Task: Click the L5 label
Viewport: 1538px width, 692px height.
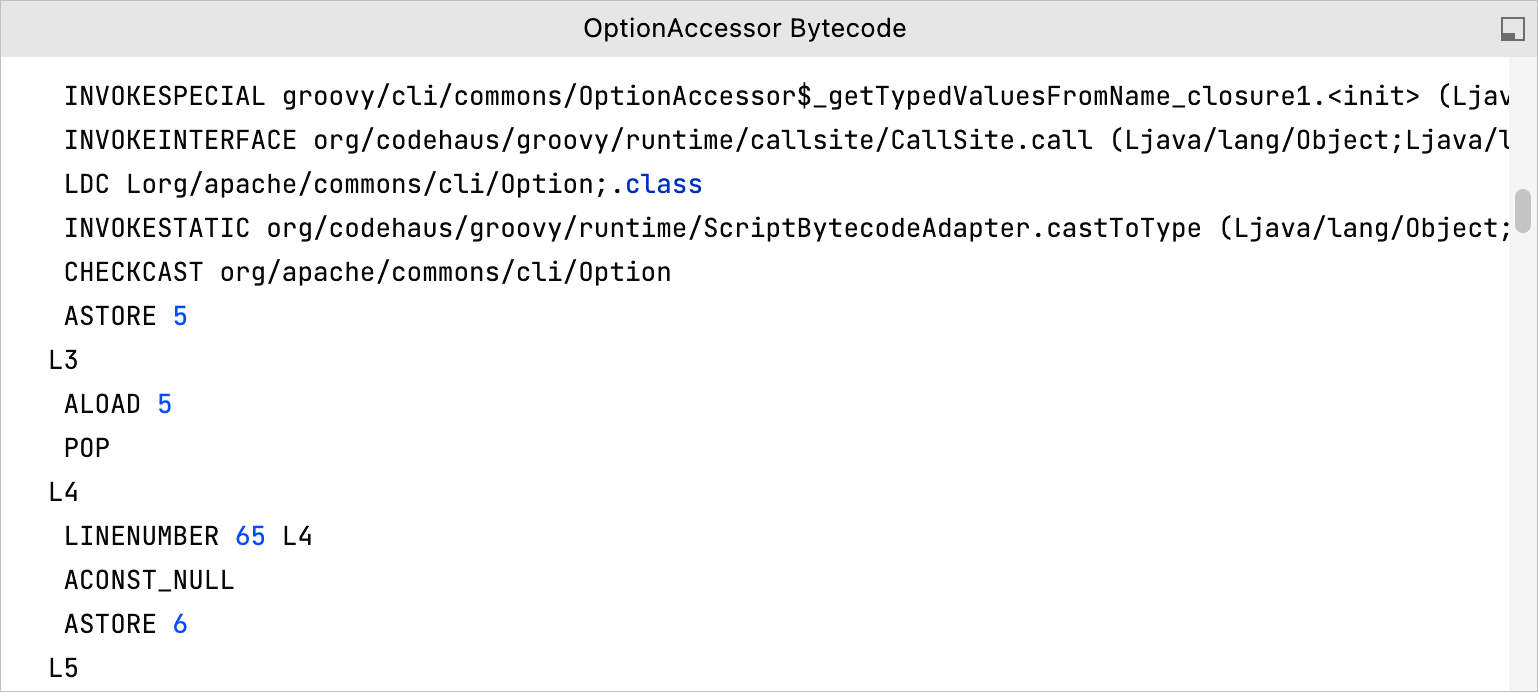Action: [60, 668]
